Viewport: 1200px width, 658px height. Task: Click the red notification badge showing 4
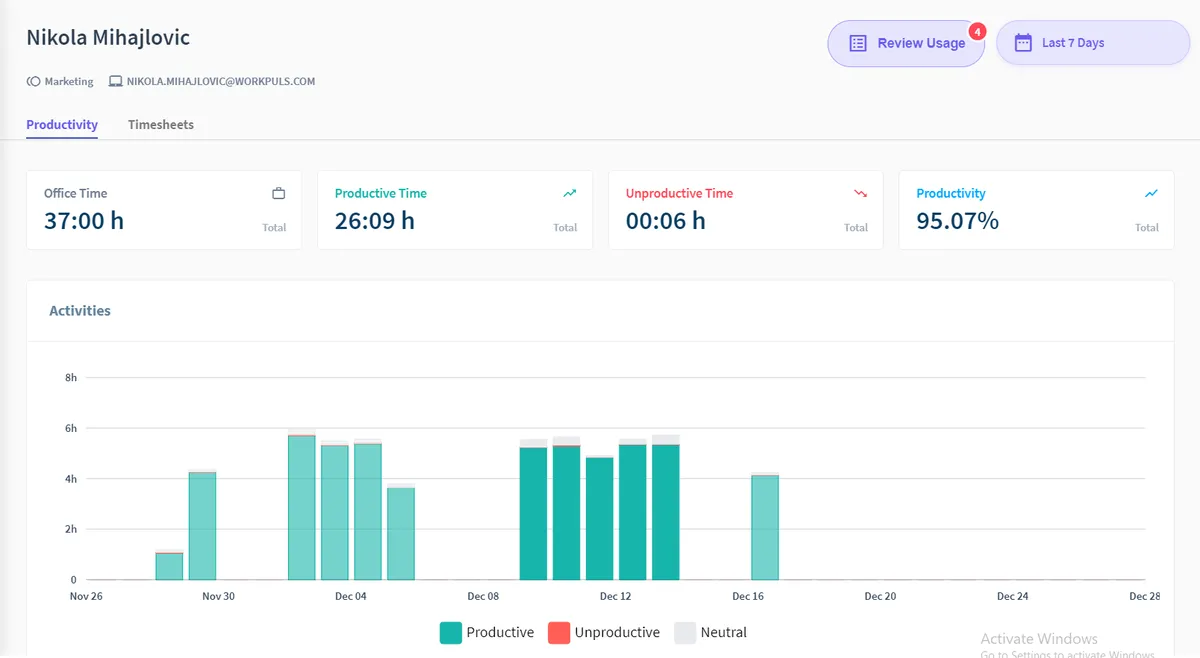pos(977,31)
